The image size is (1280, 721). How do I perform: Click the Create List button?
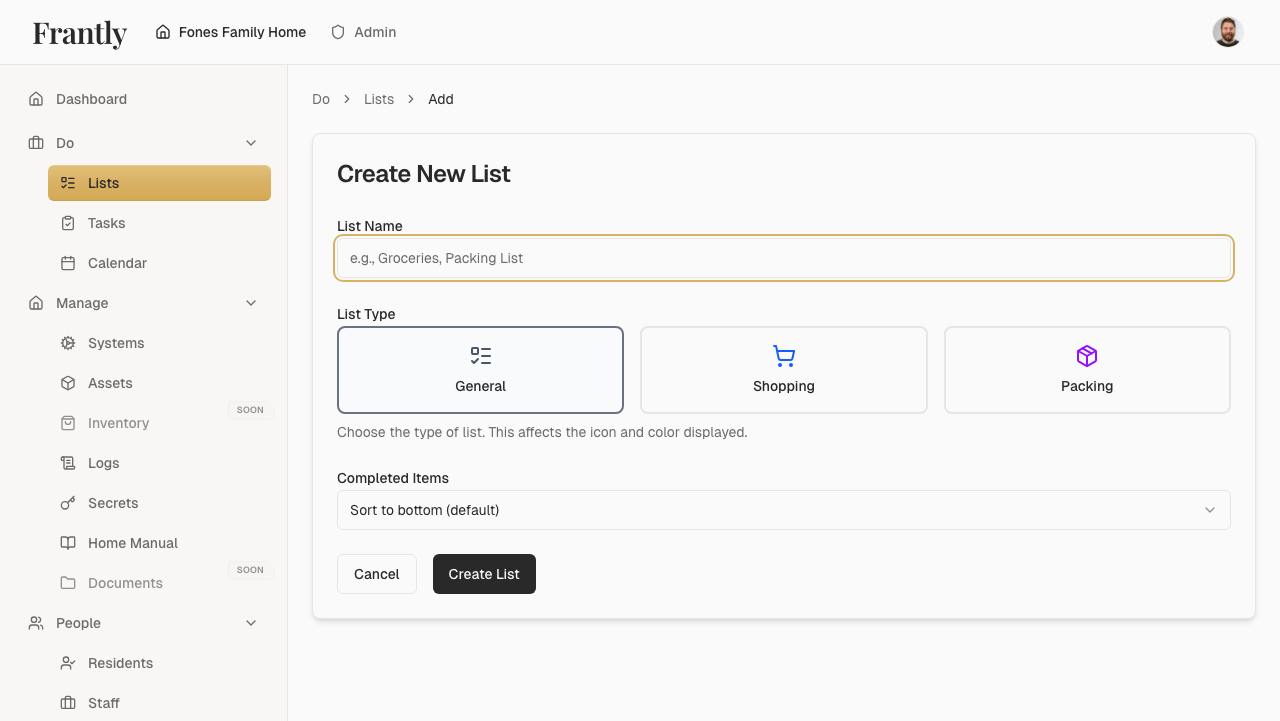coord(484,574)
